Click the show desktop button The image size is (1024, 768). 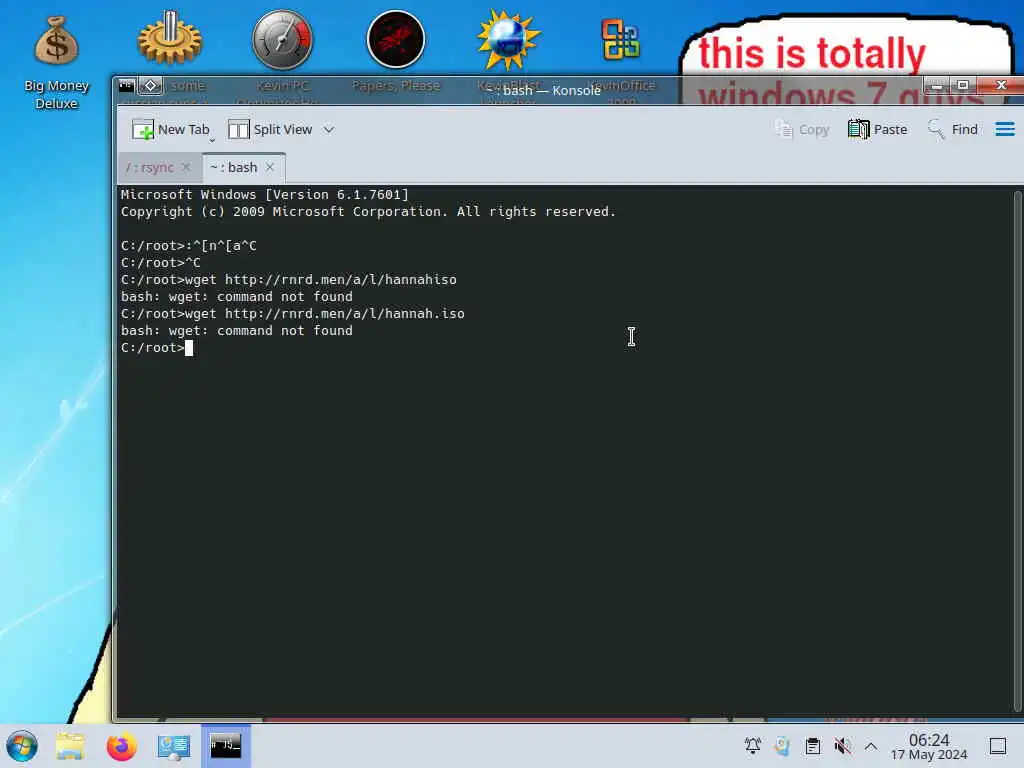coord(998,746)
